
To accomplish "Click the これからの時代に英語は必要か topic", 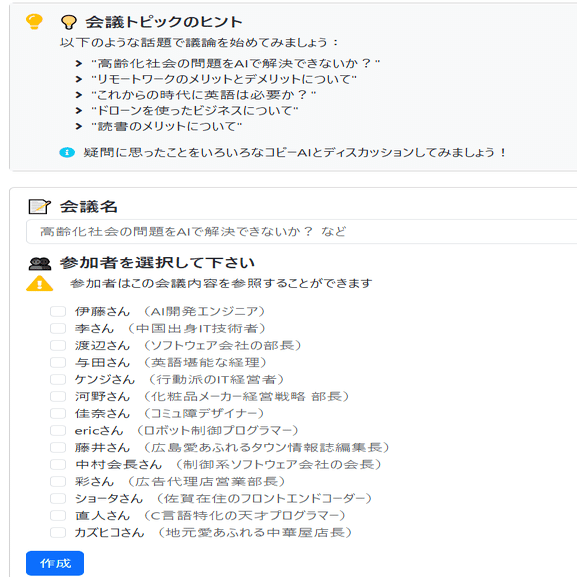I will coord(203,95).
